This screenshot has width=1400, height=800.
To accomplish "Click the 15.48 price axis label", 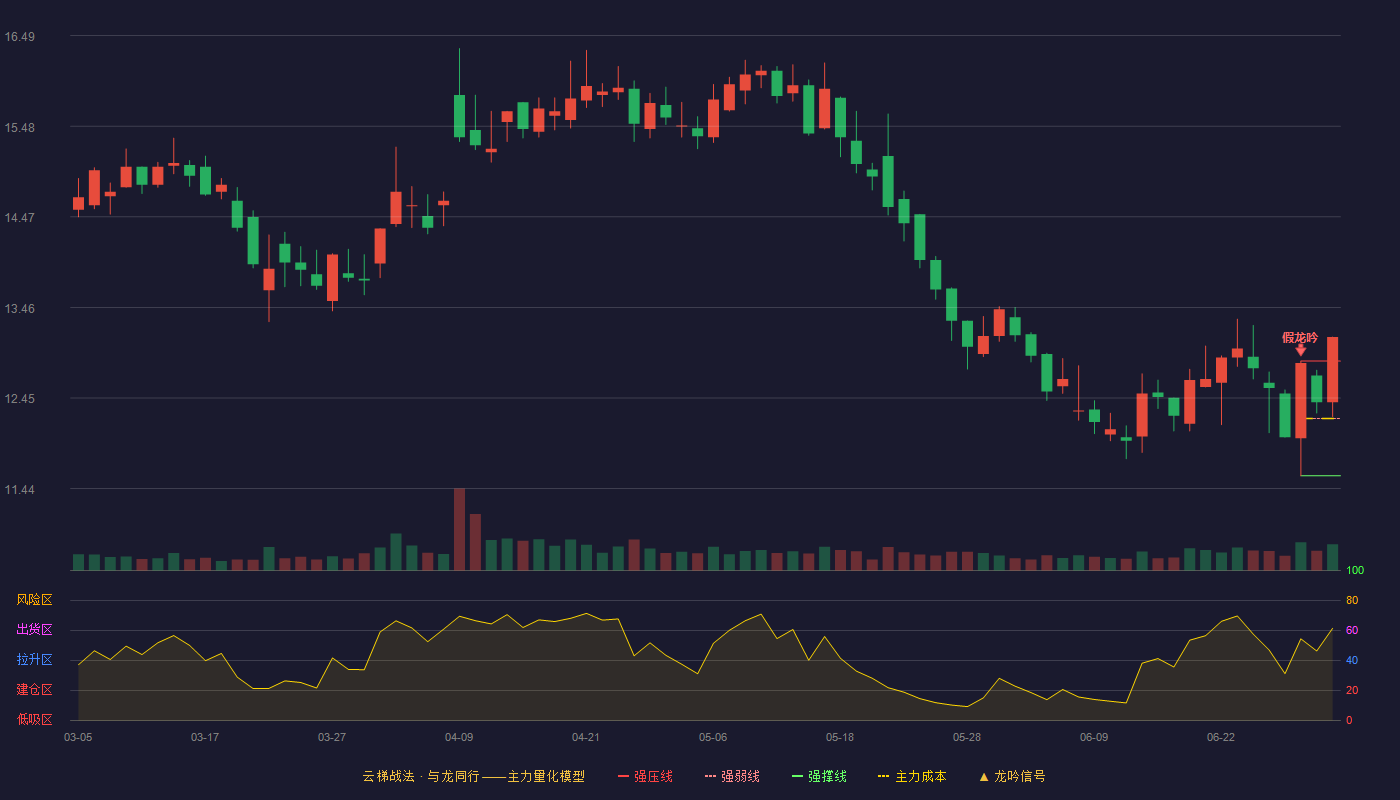I will tap(19, 128).
